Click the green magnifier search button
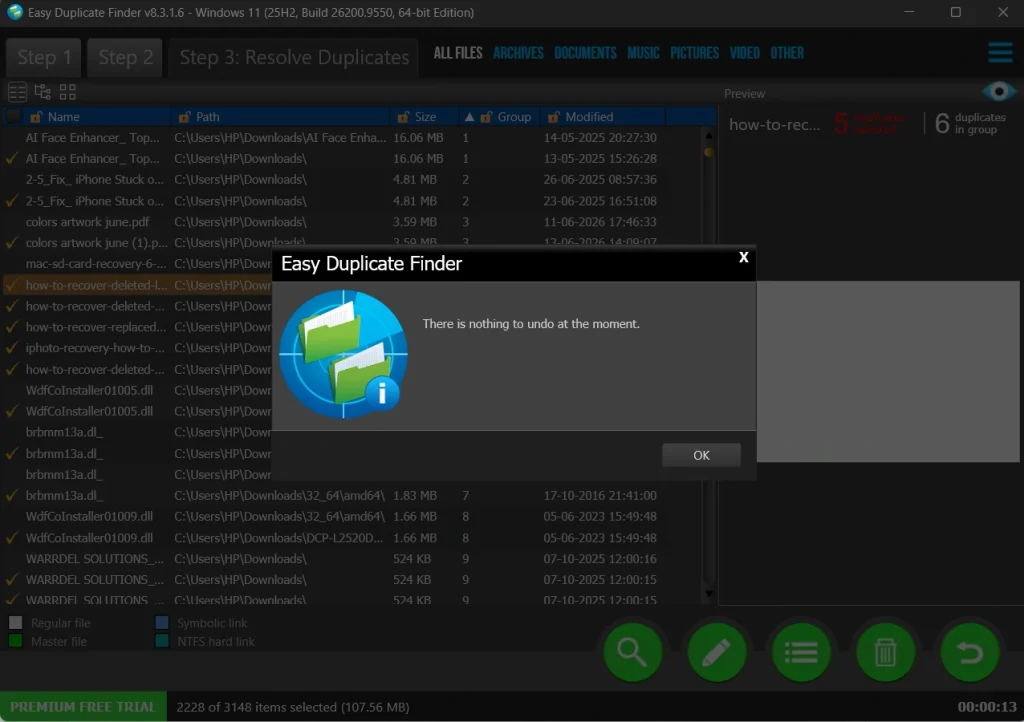 pyautogui.click(x=632, y=652)
